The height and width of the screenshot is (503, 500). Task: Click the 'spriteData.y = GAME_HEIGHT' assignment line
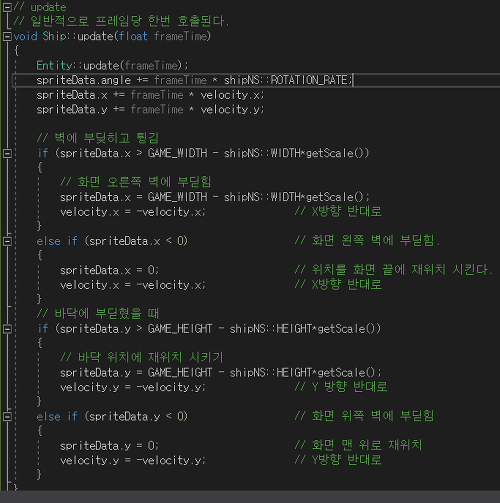pos(221,373)
